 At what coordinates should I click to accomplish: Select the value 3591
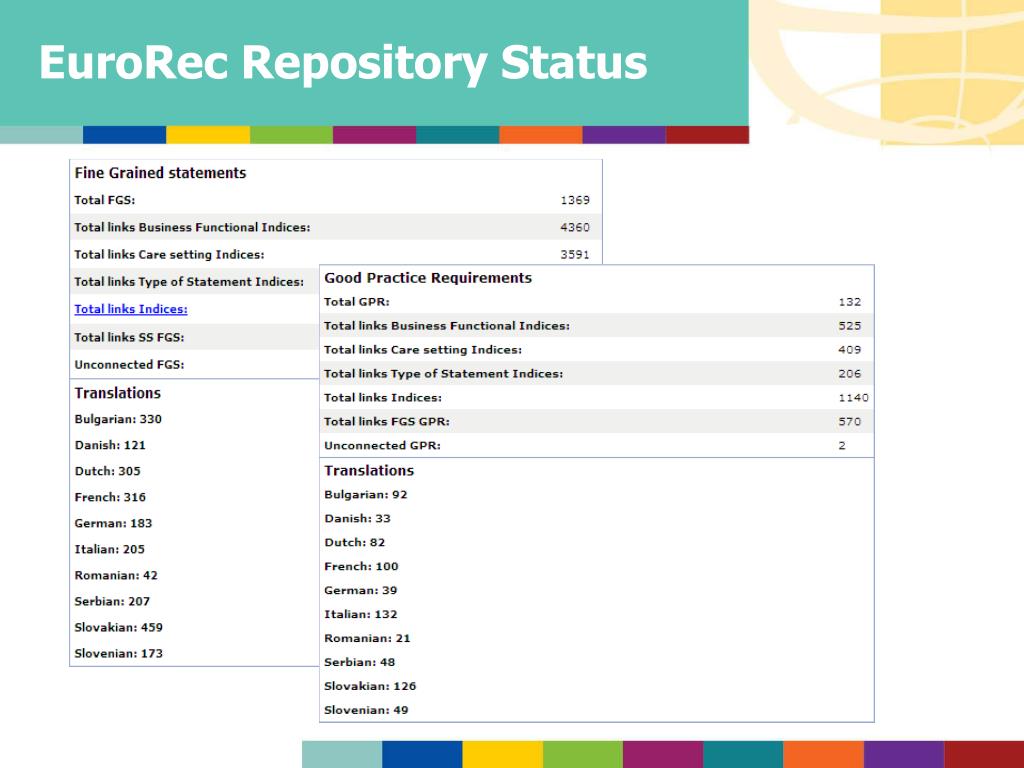tap(575, 255)
